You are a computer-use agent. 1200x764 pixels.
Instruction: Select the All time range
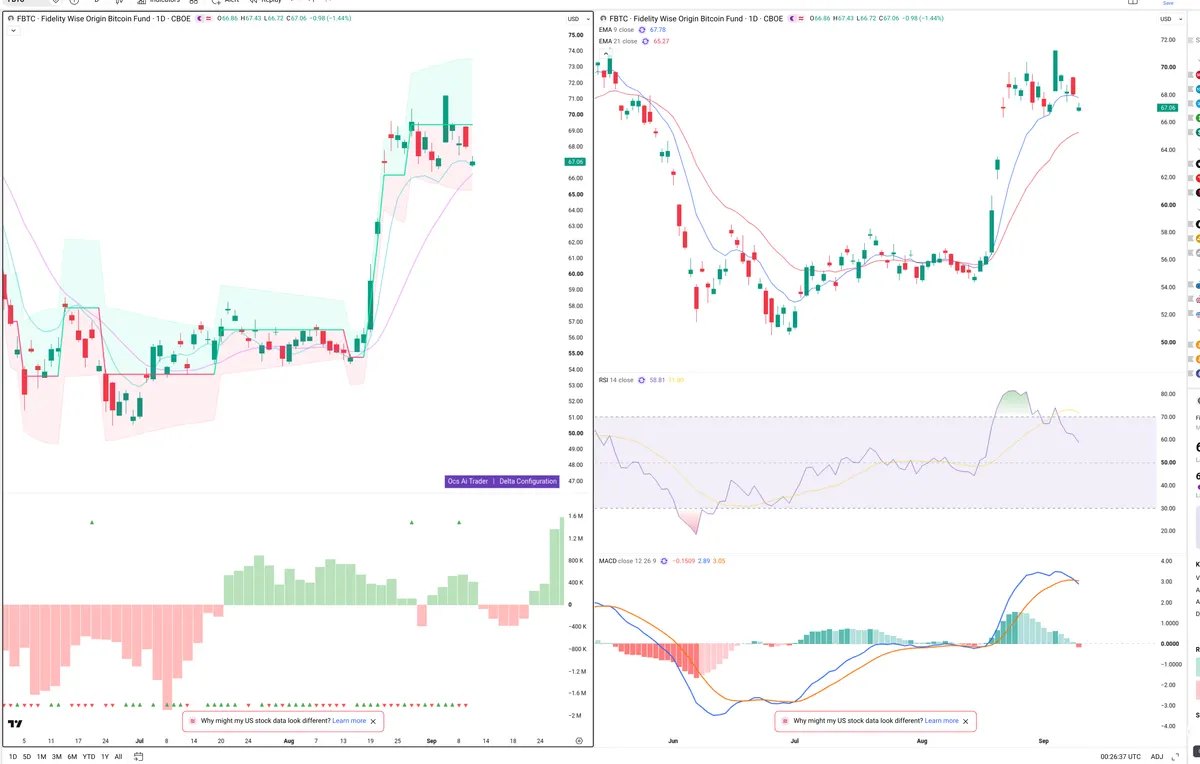click(118, 757)
